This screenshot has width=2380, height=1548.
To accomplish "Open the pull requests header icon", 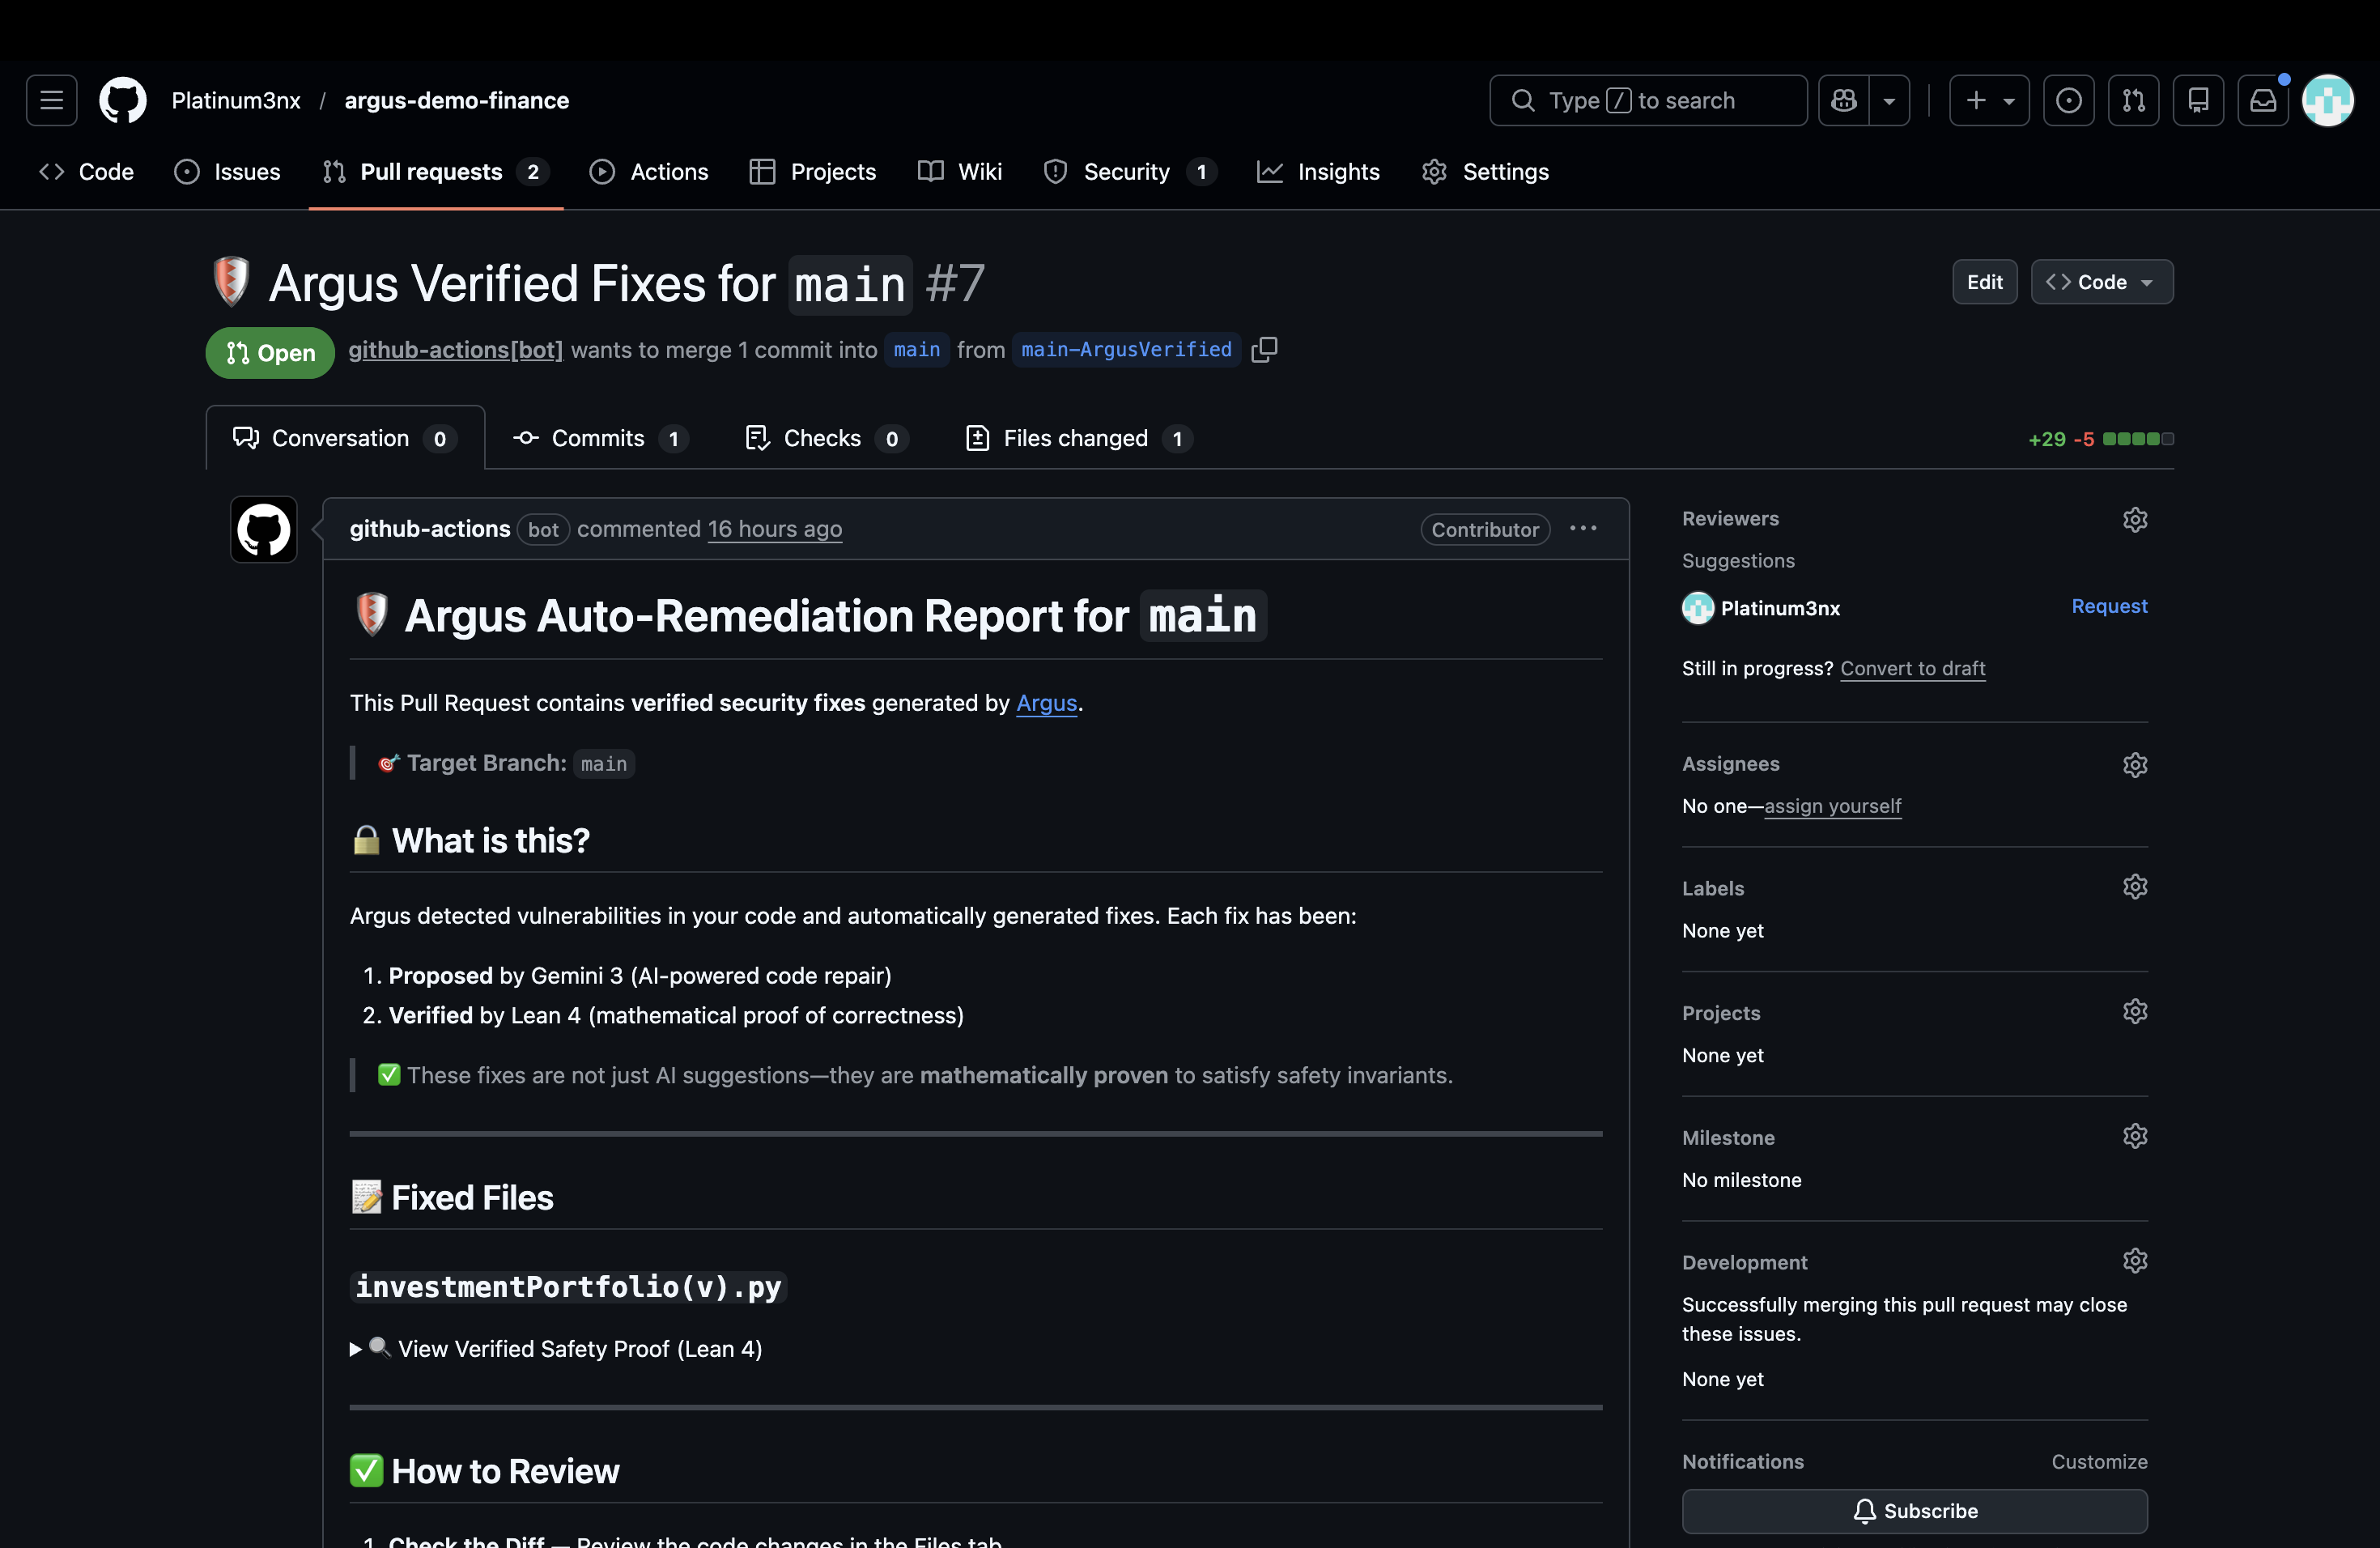I will pos(2133,100).
